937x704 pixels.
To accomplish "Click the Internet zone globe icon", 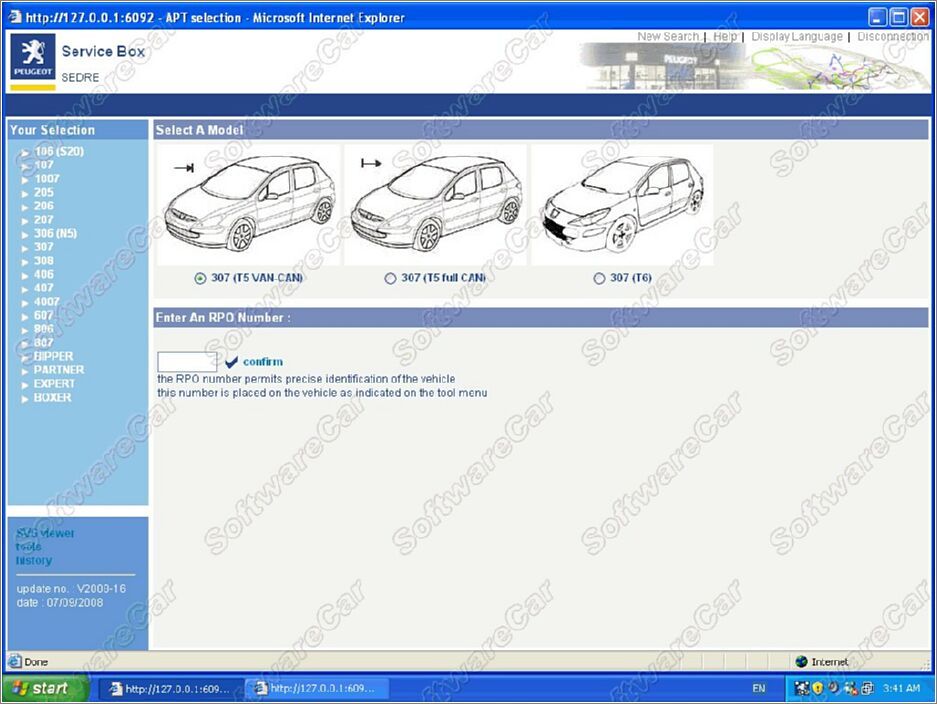I will tap(801, 662).
